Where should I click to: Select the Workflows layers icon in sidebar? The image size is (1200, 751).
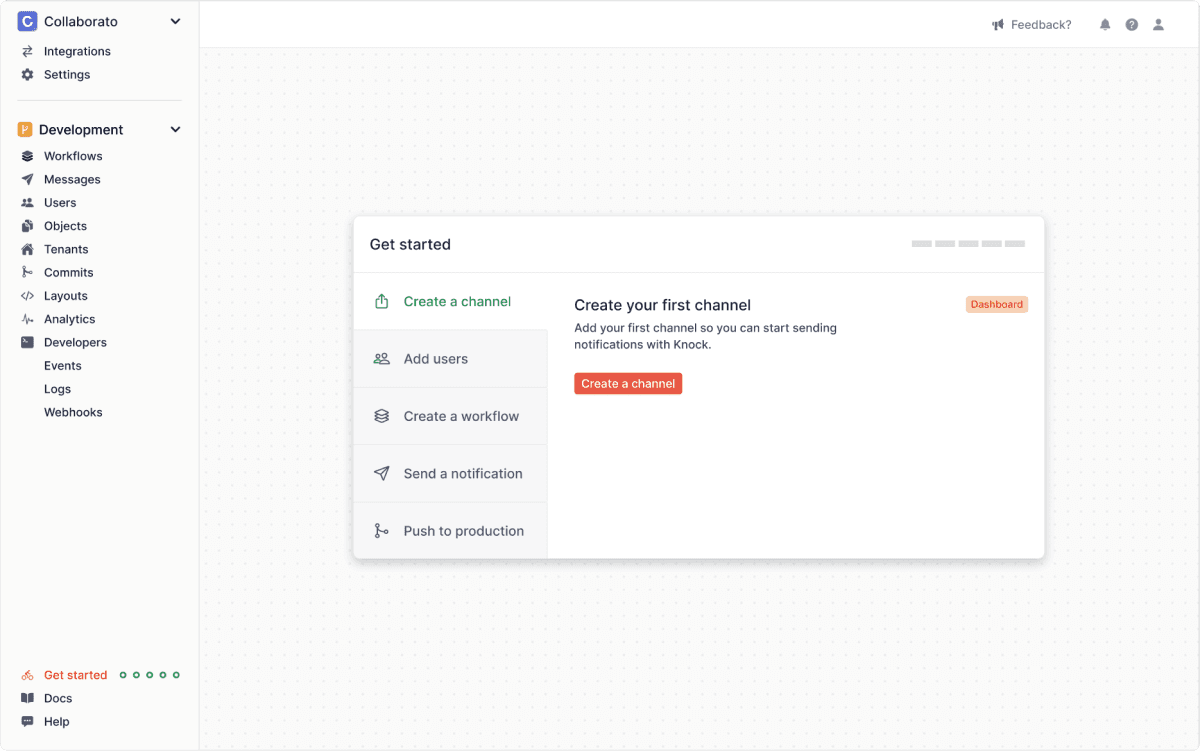tap(26, 156)
